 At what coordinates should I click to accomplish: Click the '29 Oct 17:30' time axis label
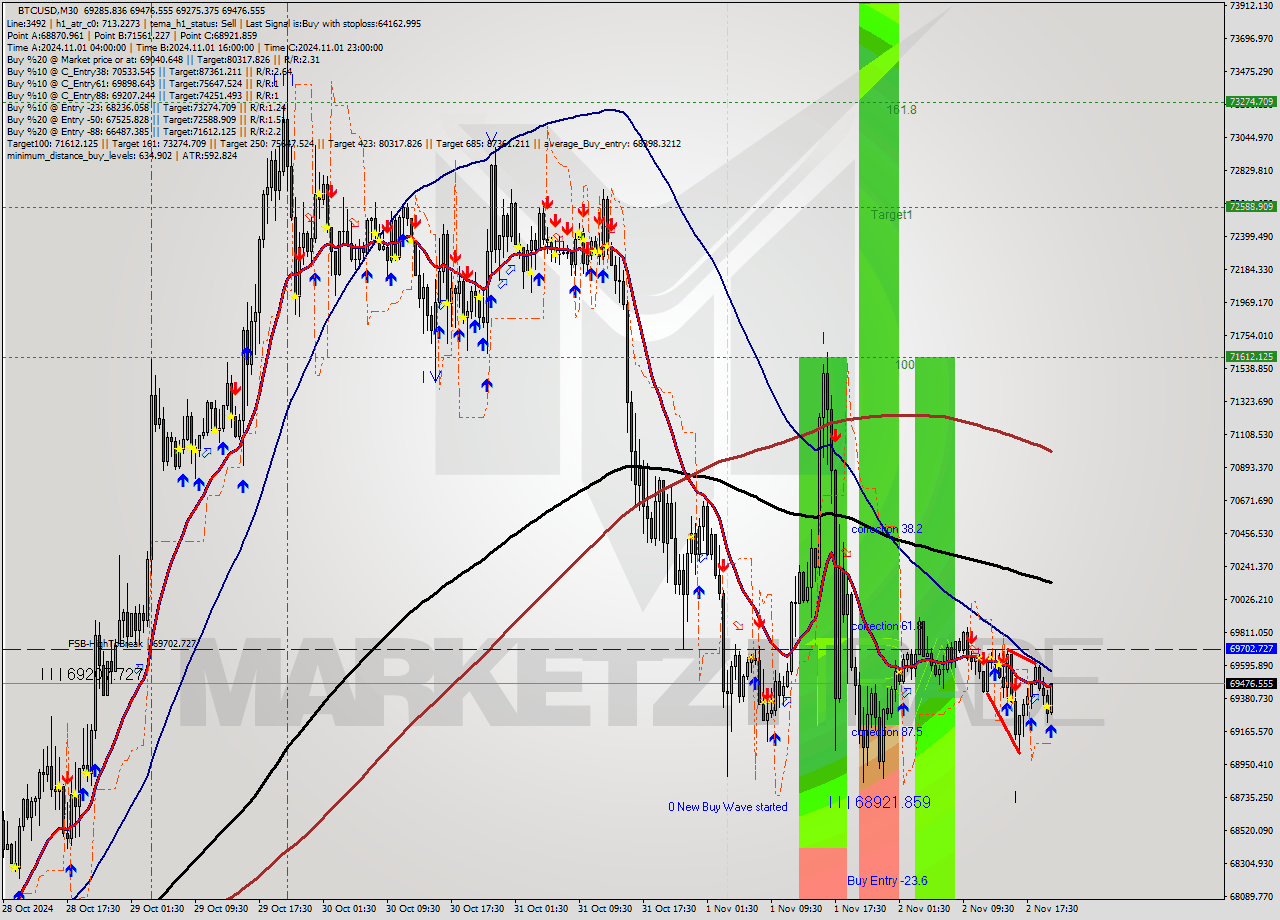(x=286, y=909)
